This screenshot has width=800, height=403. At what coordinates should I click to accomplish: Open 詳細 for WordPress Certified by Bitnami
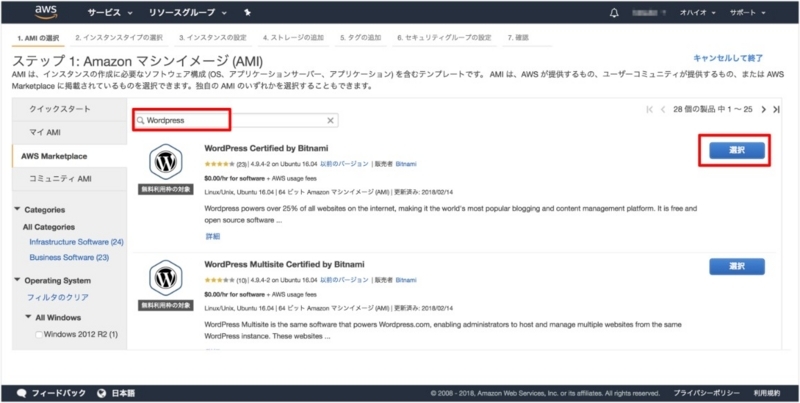212,237
